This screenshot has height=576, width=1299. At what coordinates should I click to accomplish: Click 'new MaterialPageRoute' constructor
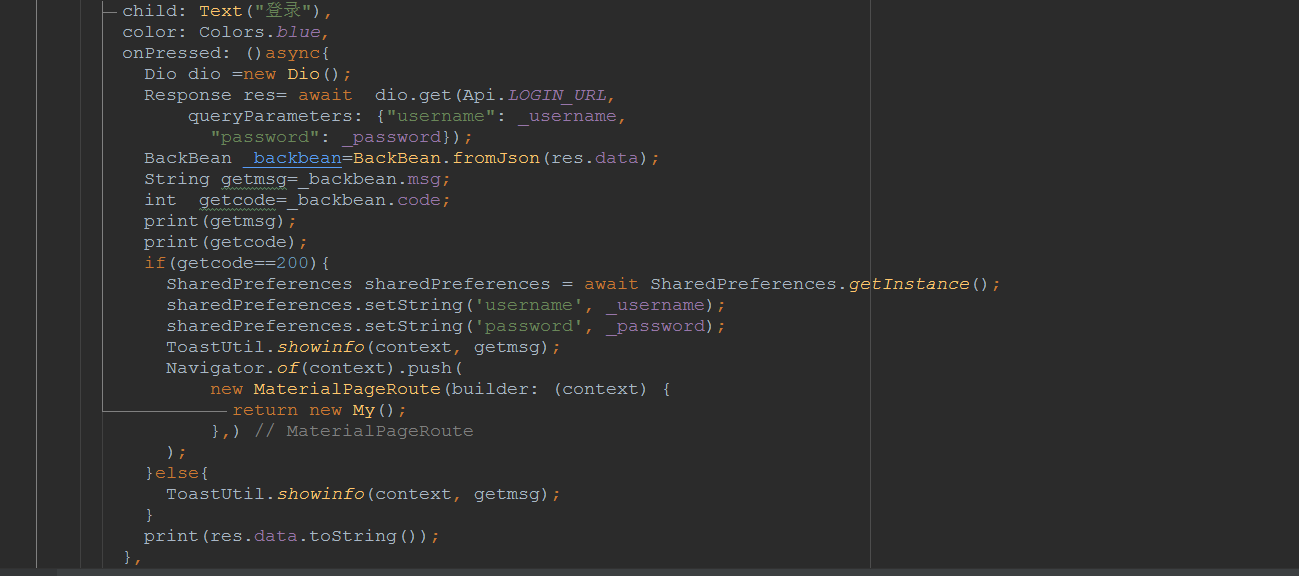point(325,389)
